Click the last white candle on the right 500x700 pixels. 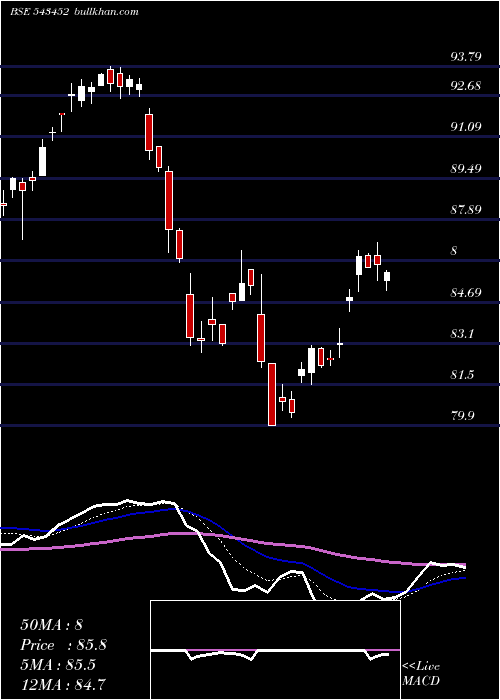coord(387,276)
